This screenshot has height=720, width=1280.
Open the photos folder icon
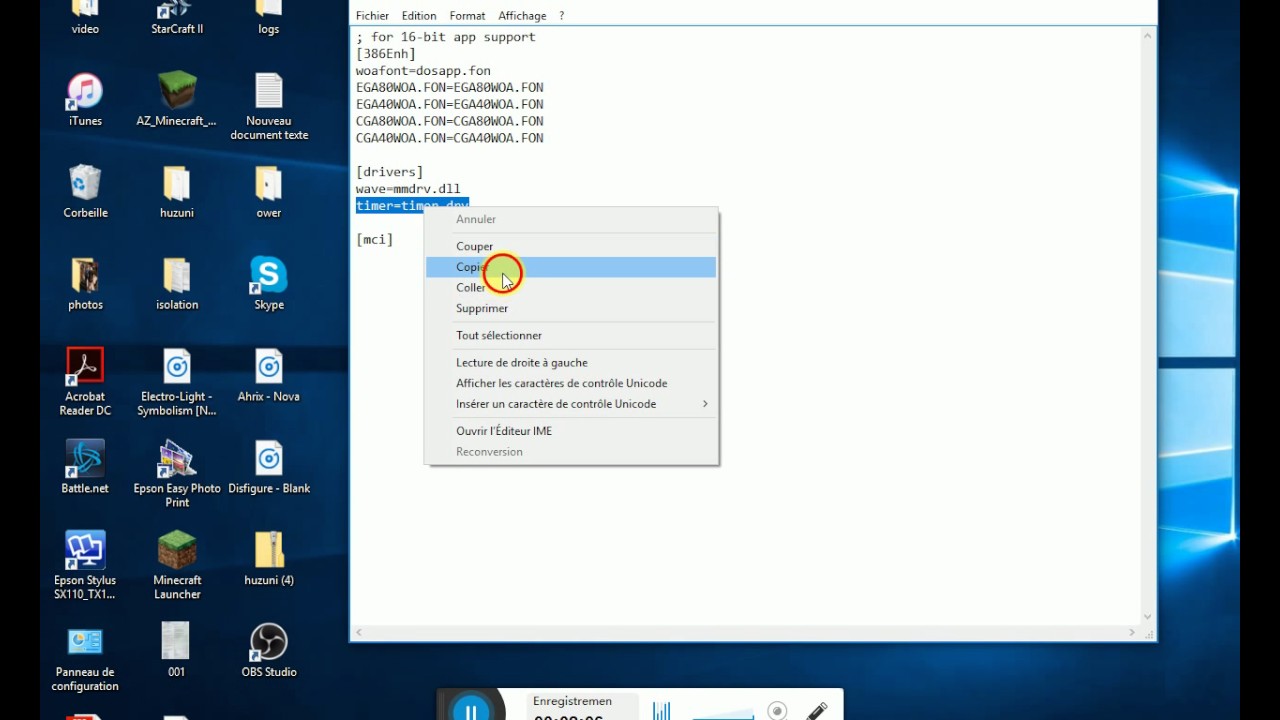point(85,283)
